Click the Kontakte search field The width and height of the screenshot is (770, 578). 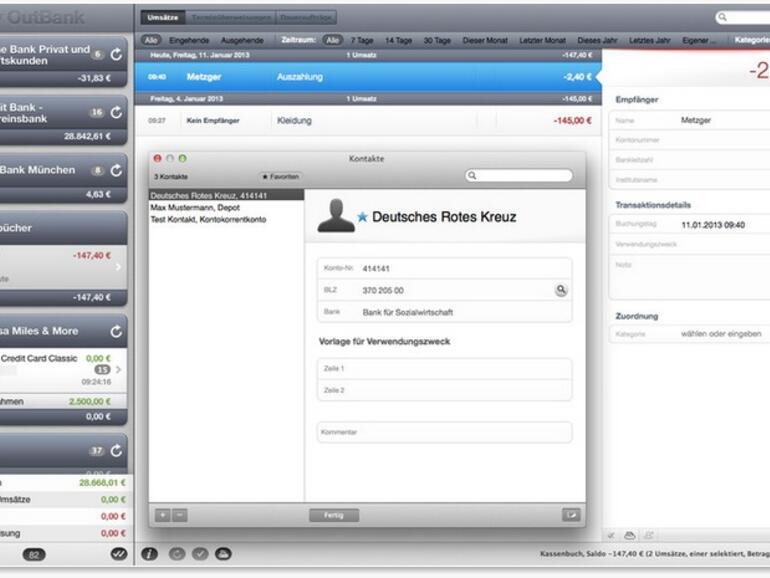519,175
